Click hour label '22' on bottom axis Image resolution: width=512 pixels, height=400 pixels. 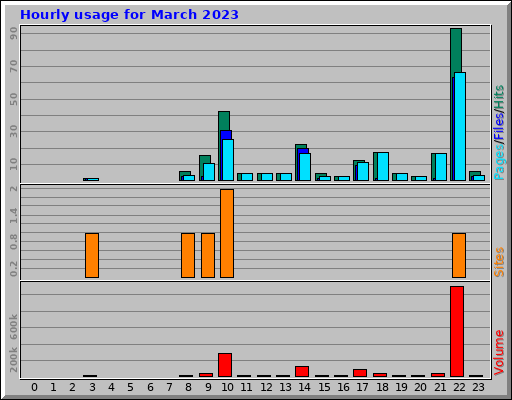(x=459, y=387)
